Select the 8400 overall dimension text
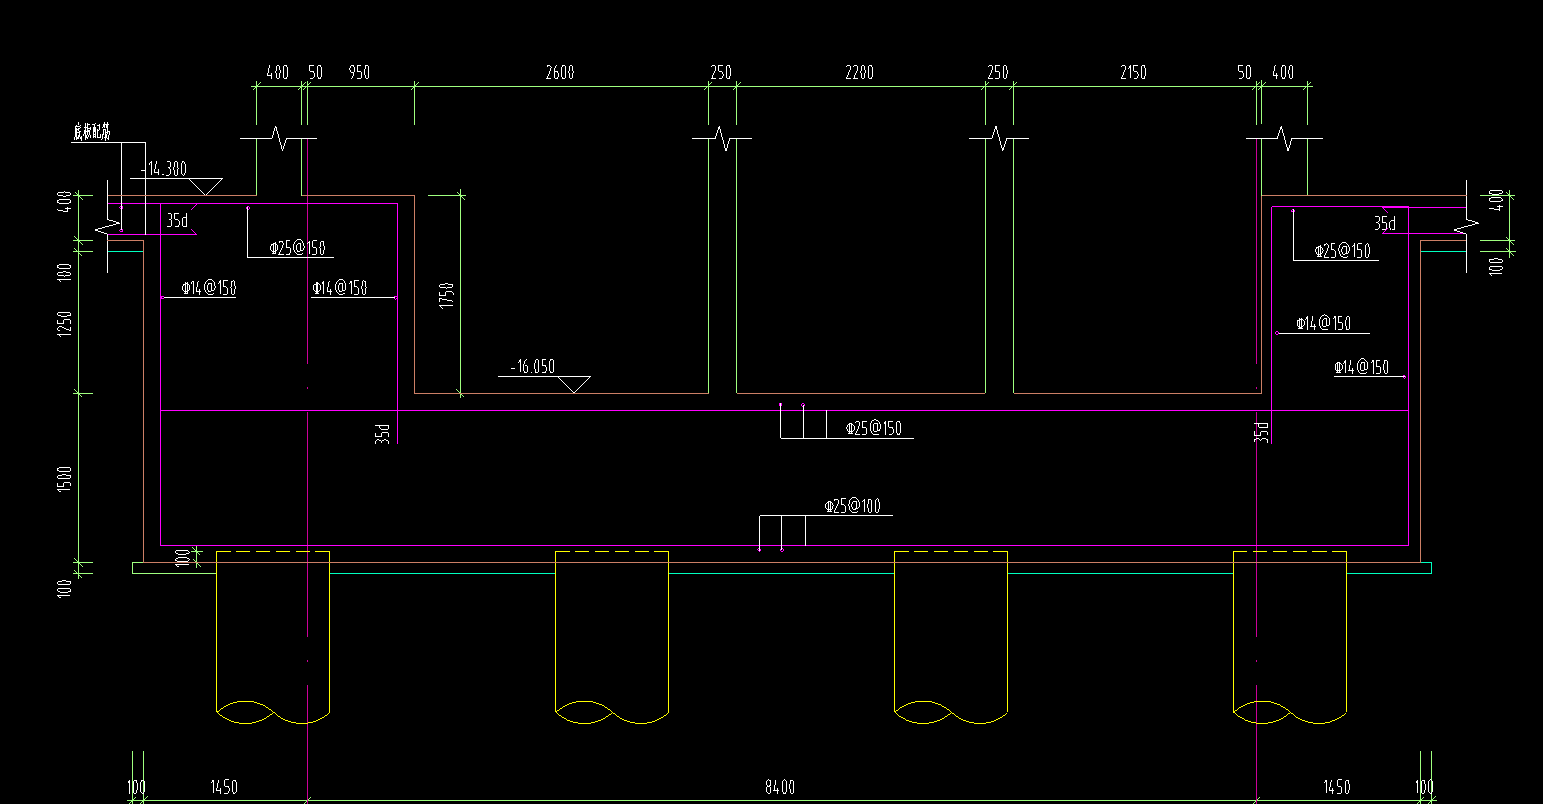 780,788
